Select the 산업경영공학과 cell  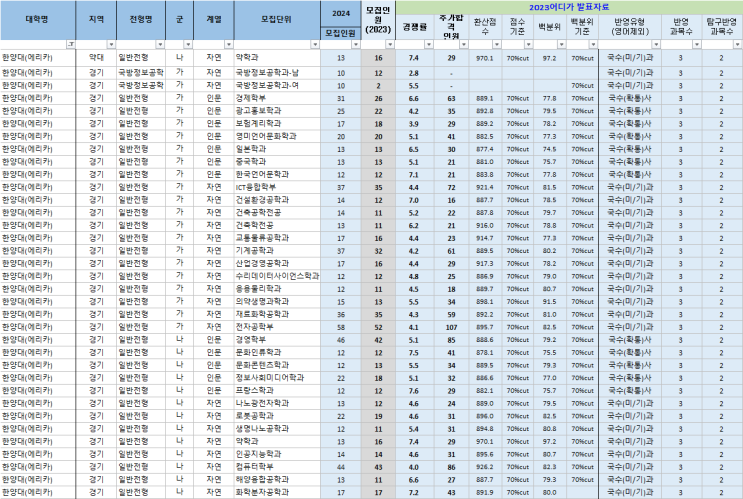coord(277,263)
